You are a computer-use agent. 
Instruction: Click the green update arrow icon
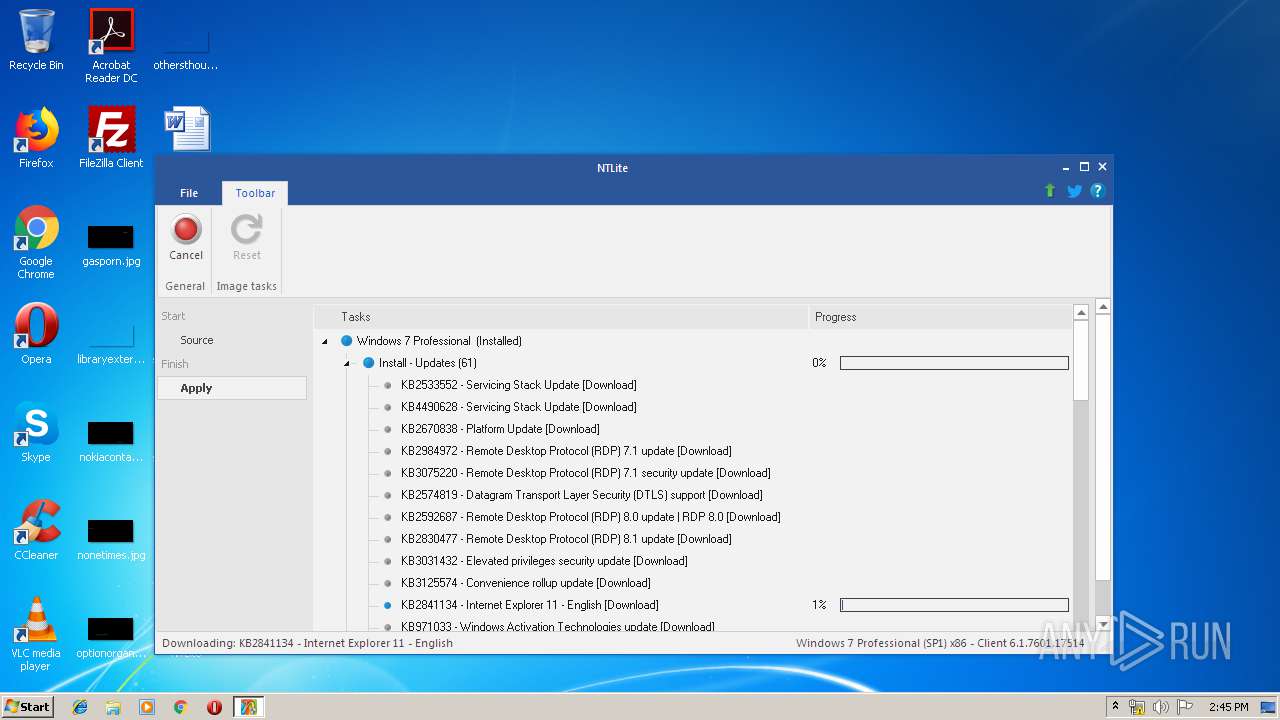(x=1049, y=191)
